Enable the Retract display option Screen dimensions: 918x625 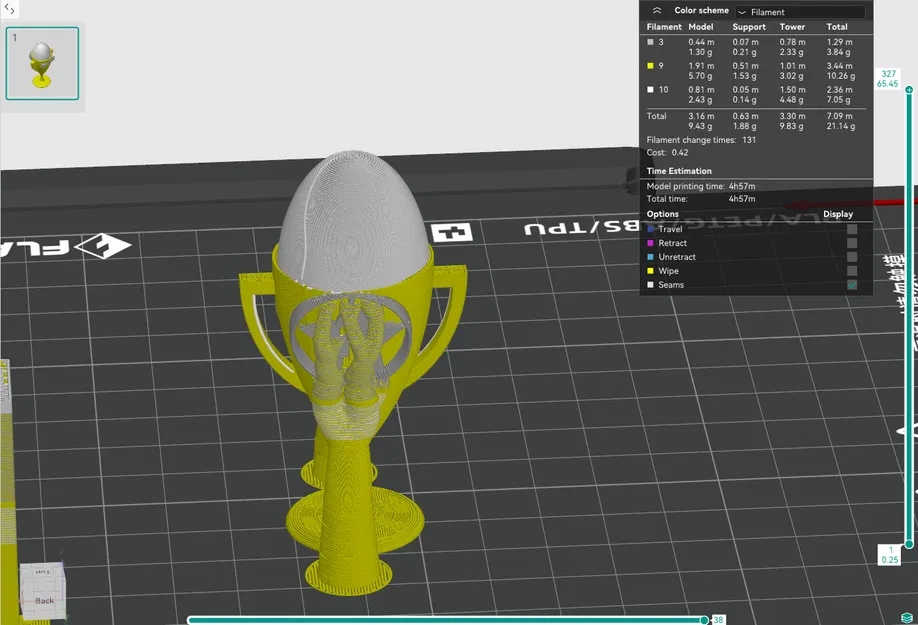tap(852, 243)
